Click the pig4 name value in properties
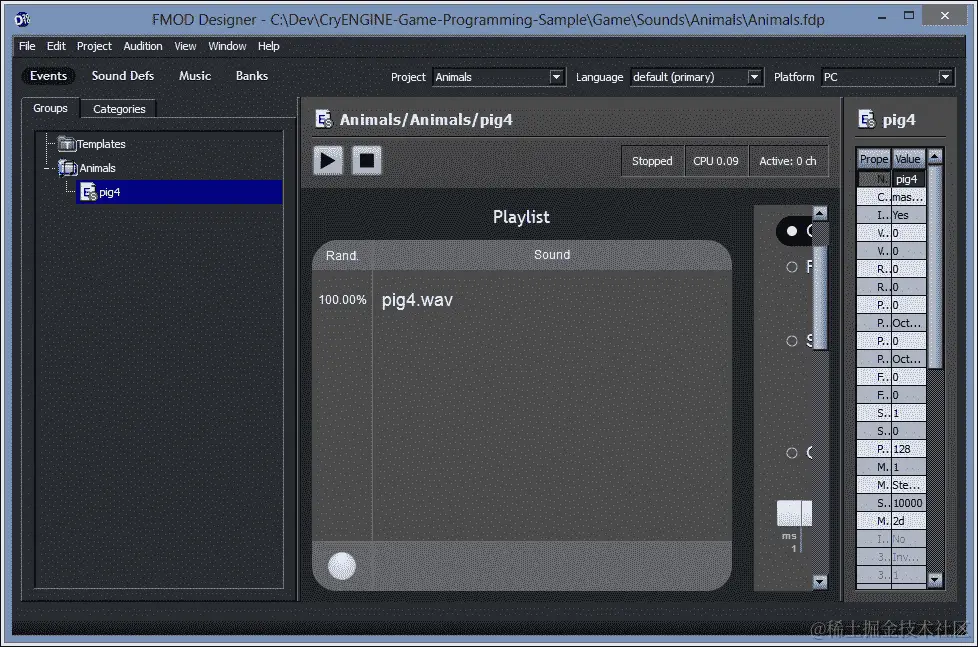The height and width of the screenshot is (647, 978). click(x=908, y=179)
